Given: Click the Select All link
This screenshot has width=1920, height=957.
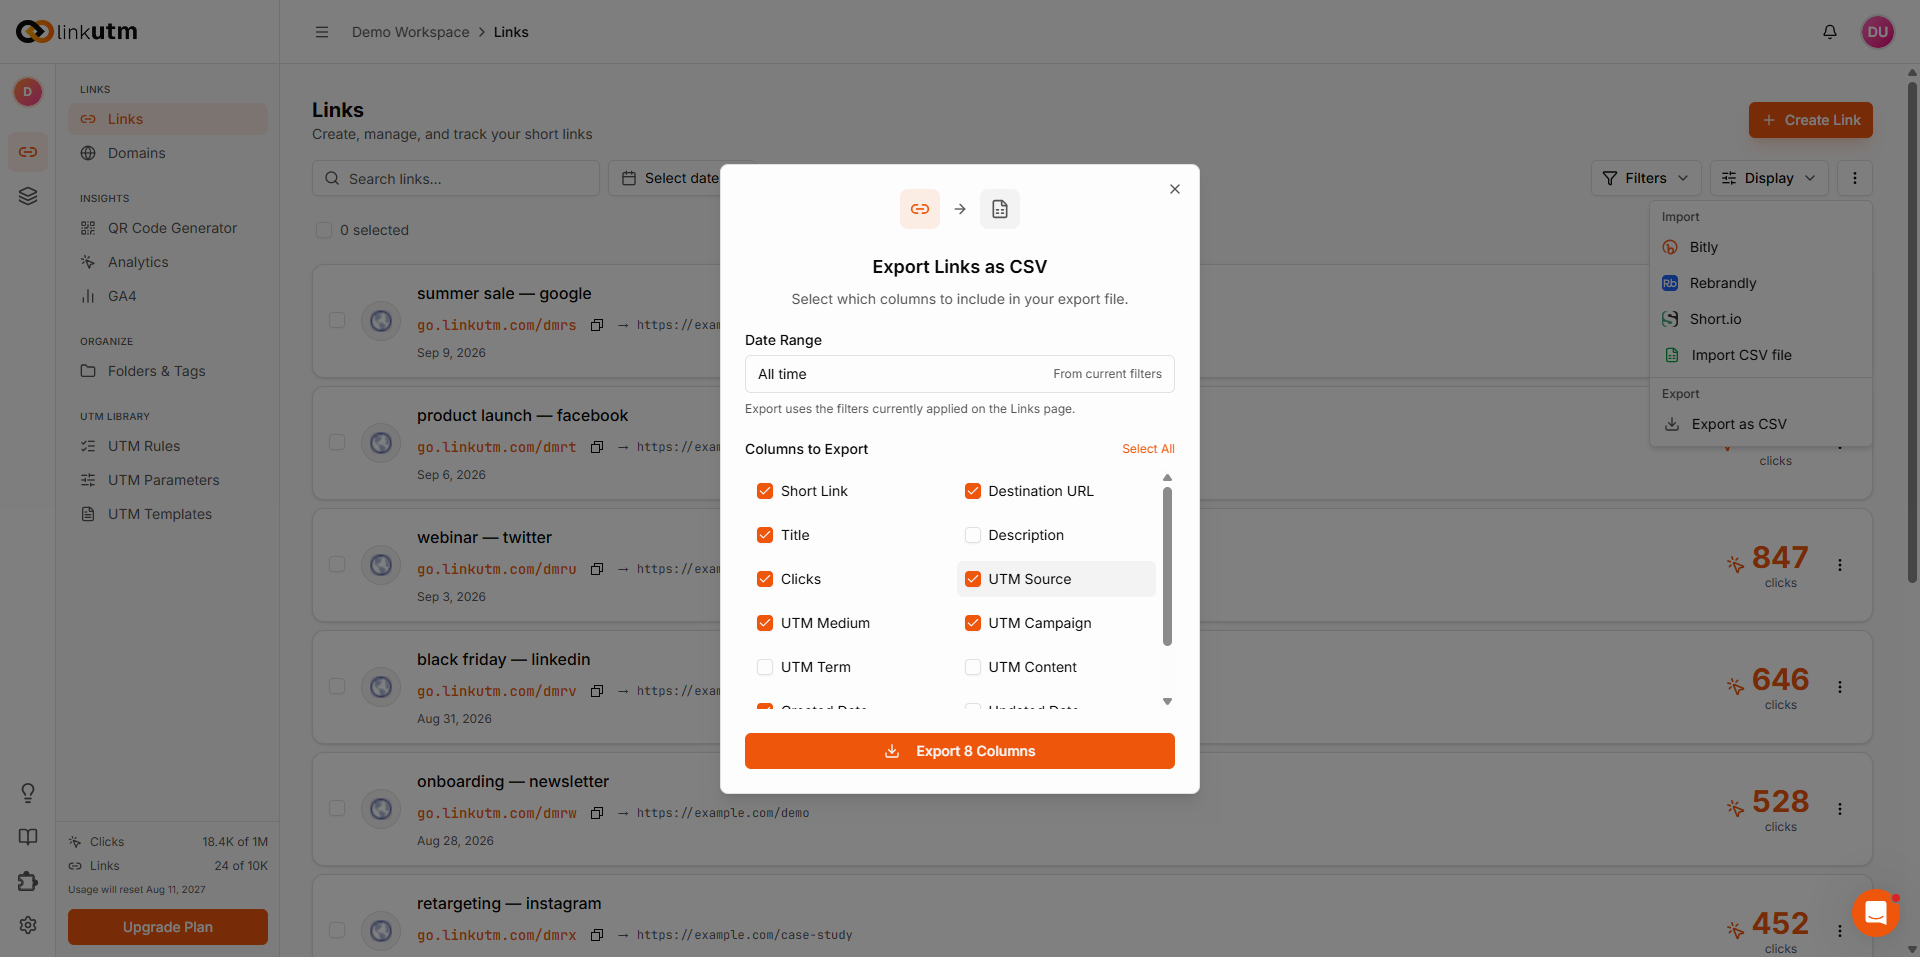Looking at the screenshot, I should coord(1148,449).
